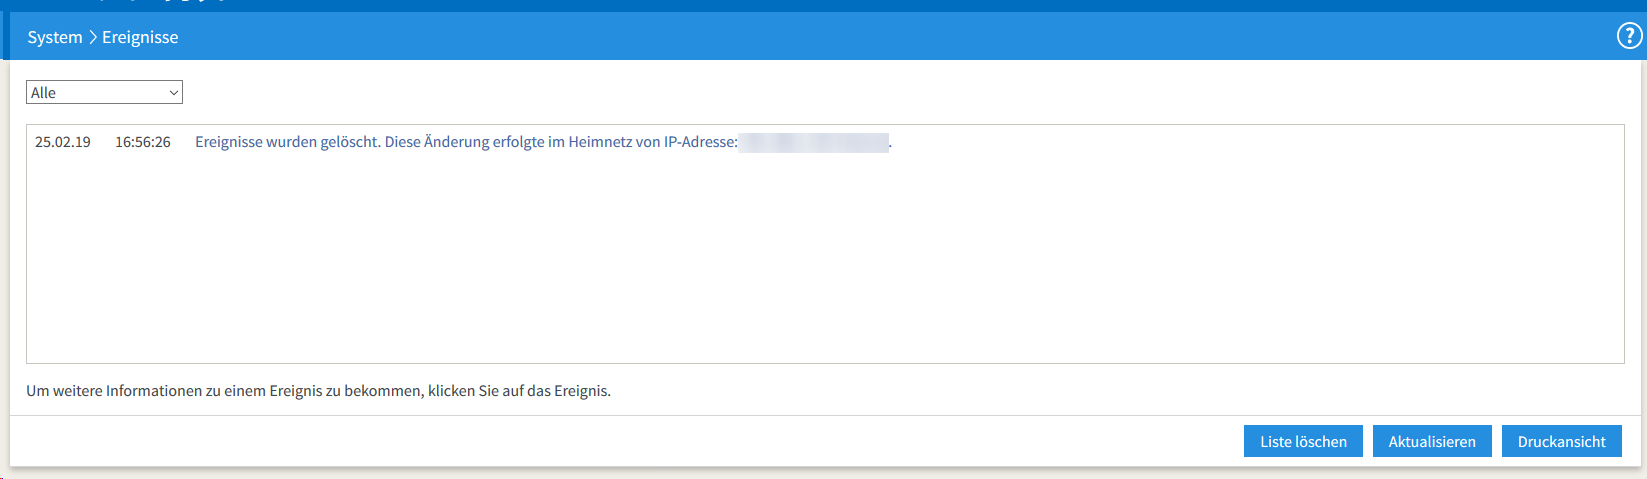Click empty space inside the event list box
Viewport: 1647px width, 479px height.
(825, 260)
